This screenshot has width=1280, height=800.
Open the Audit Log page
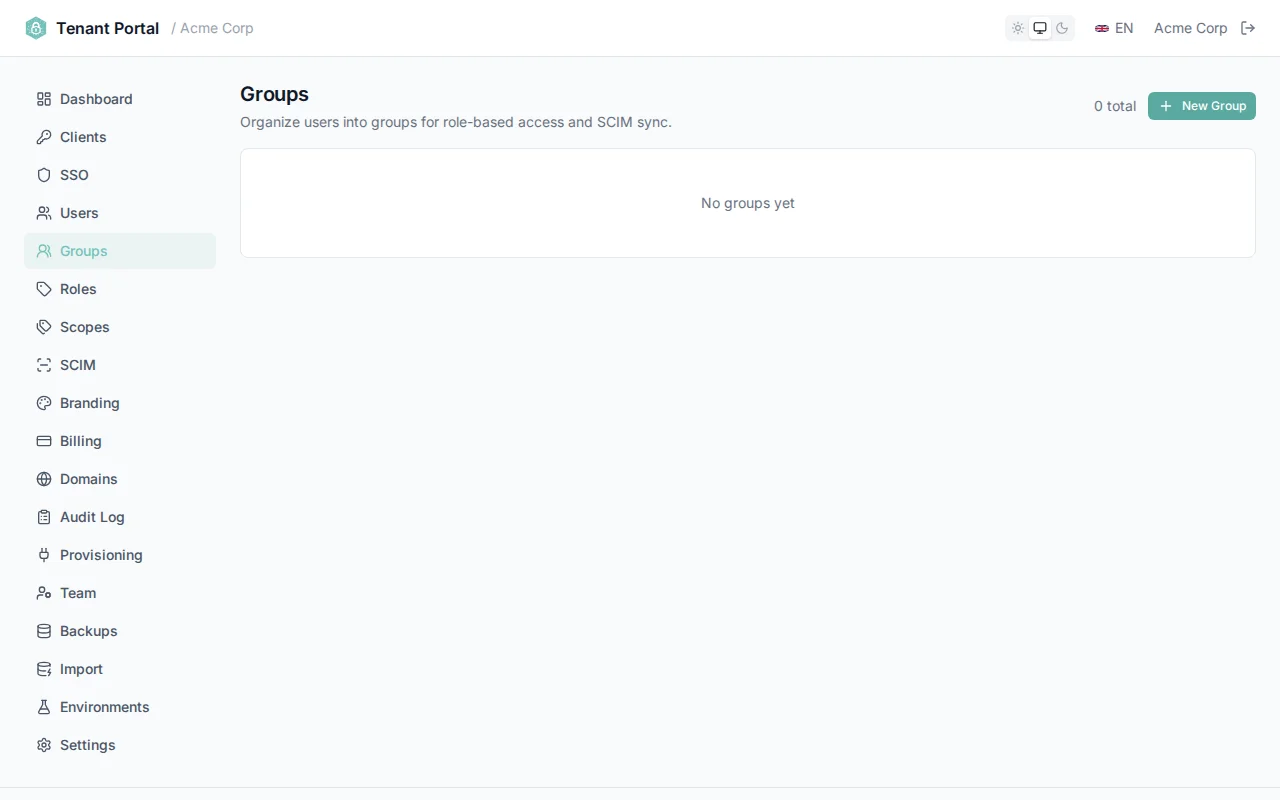point(120,517)
